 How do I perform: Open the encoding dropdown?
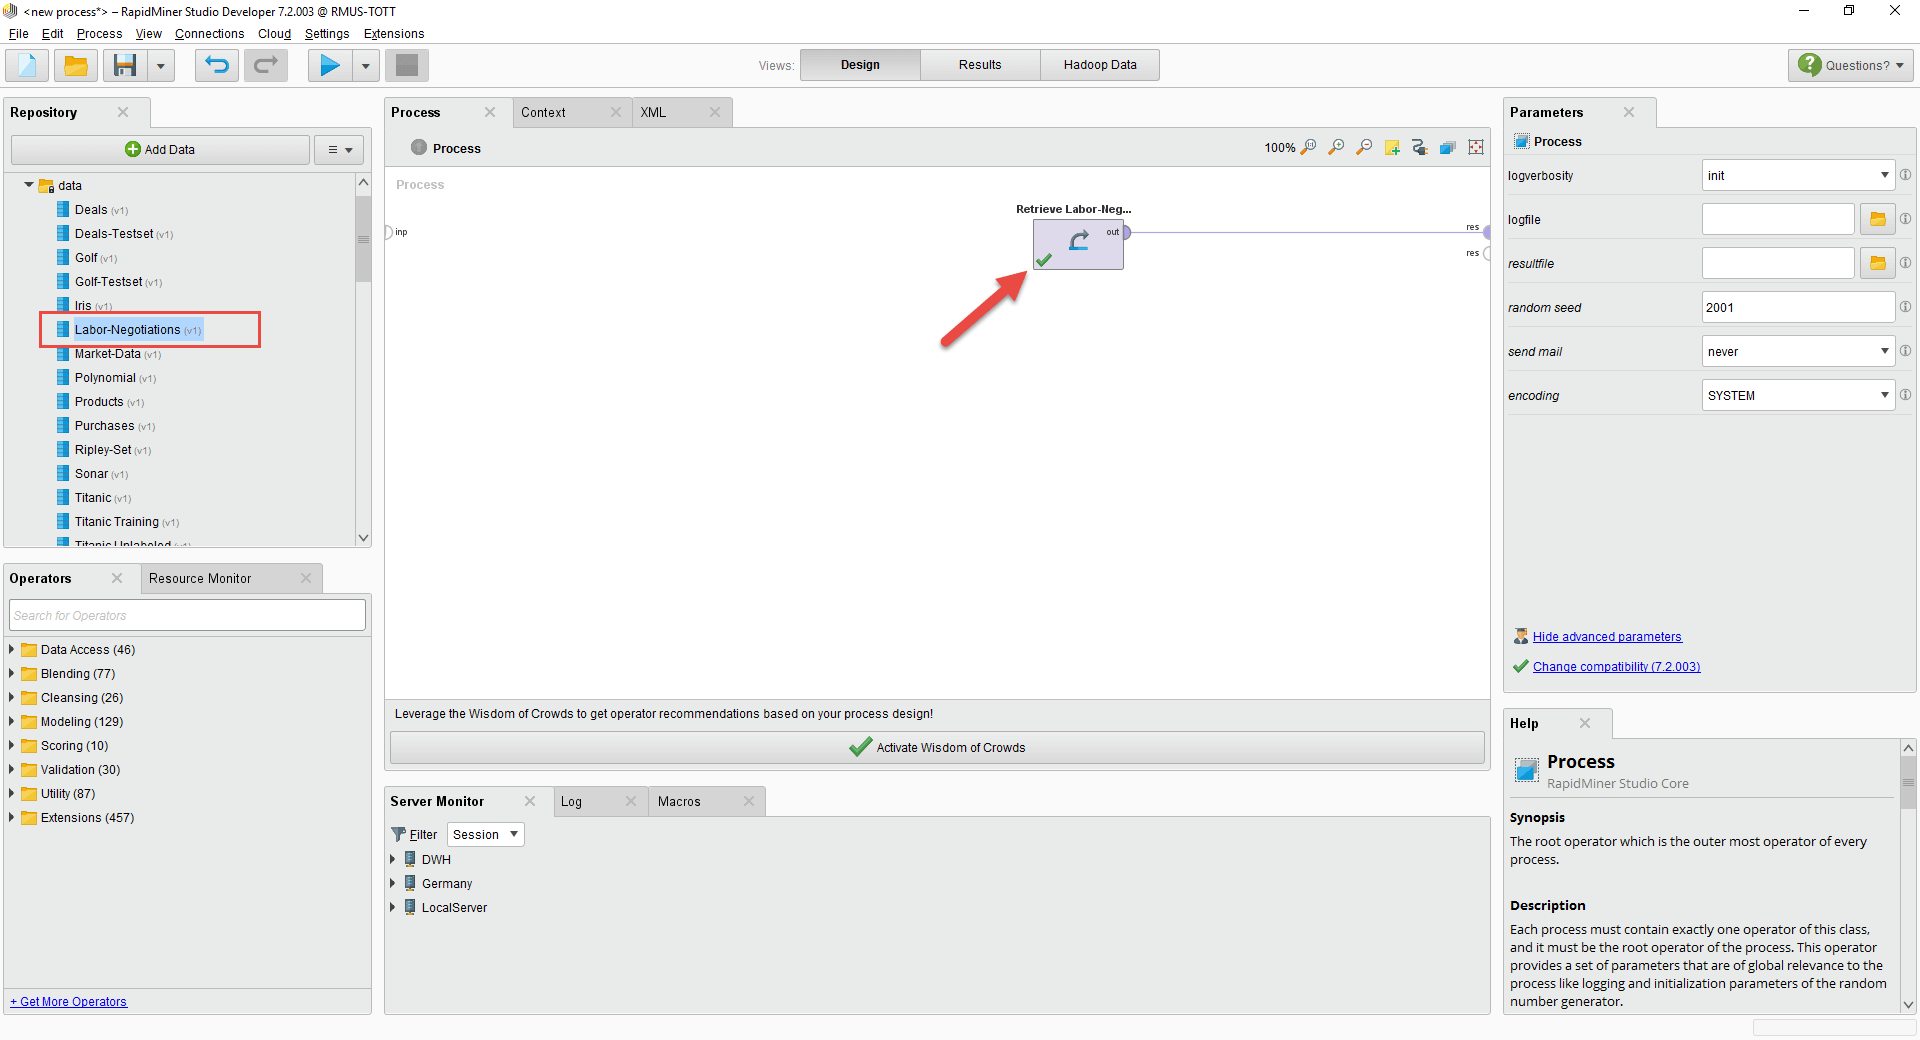click(1798, 395)
